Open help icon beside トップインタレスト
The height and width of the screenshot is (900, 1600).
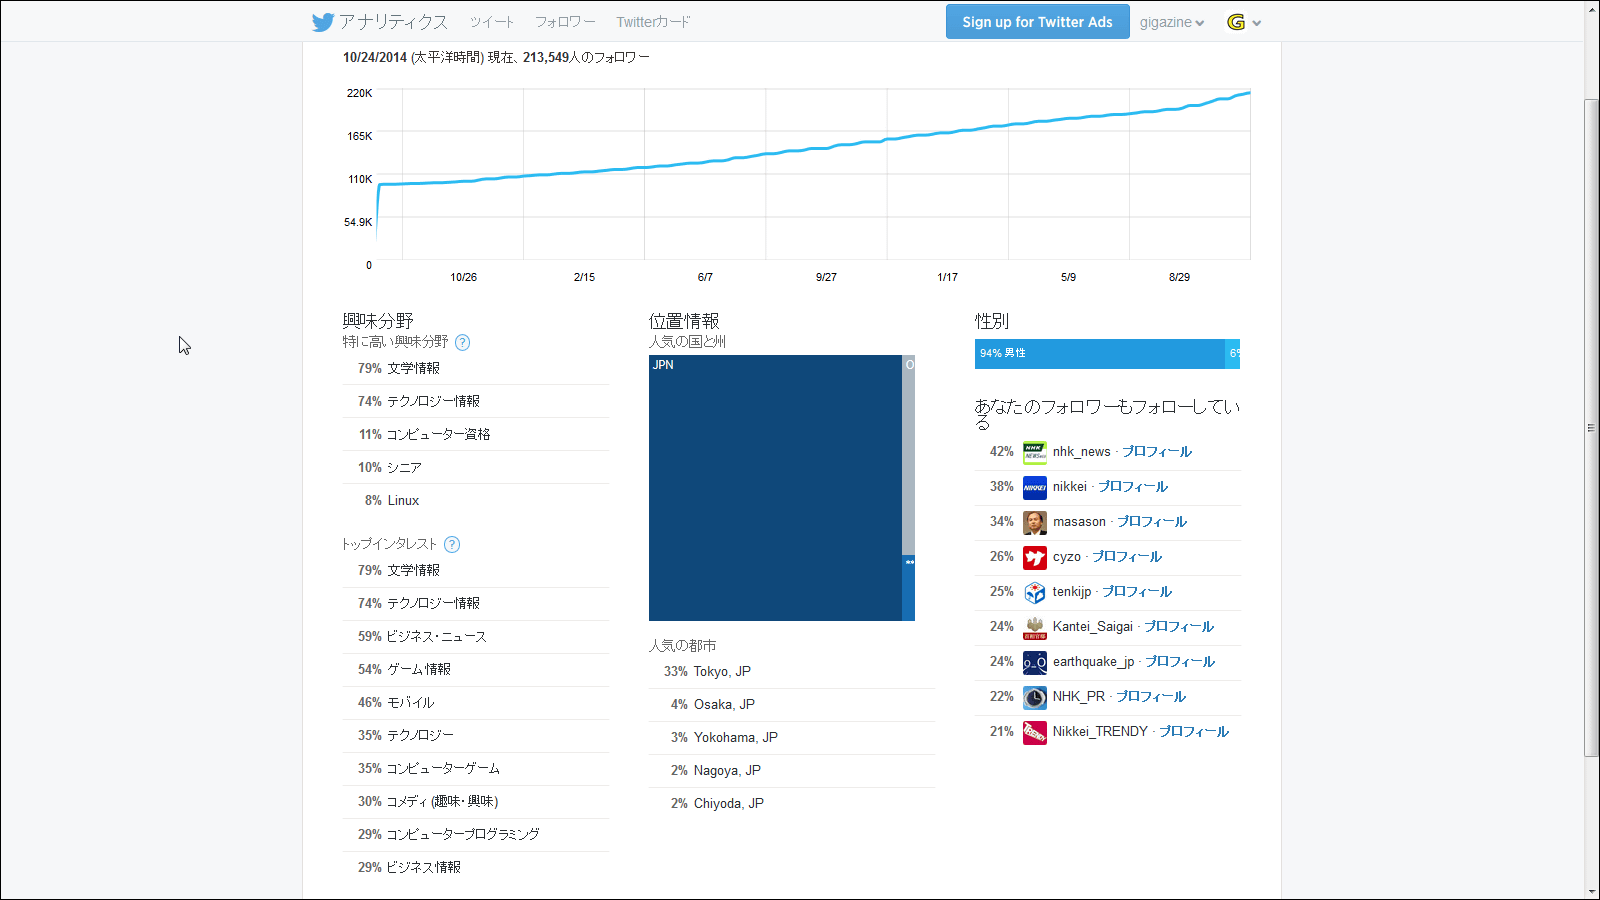[x=452, y=544]
